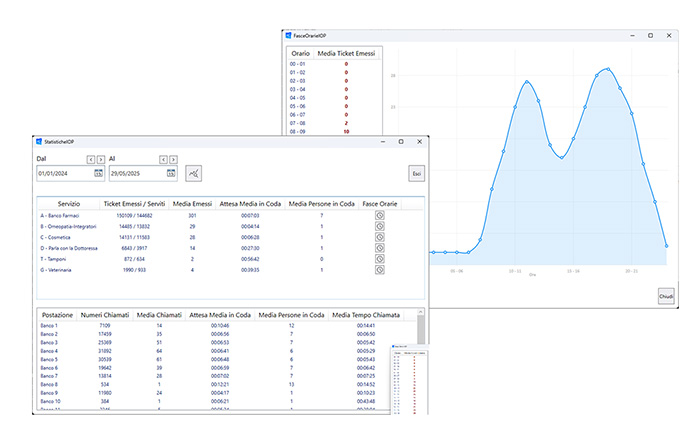700x438 pixels.
Task: Click the chart analysis button beside dates
Action: click(x=193, y=173)
